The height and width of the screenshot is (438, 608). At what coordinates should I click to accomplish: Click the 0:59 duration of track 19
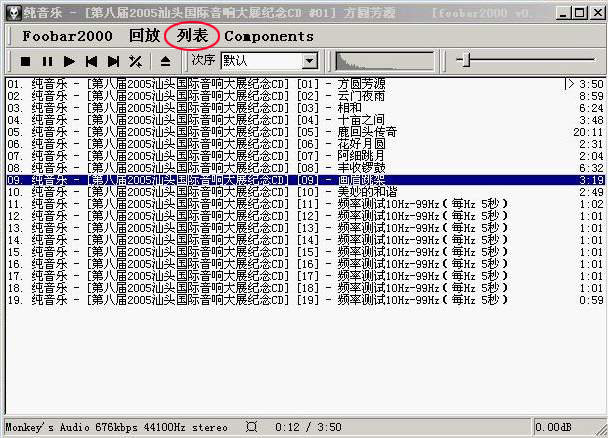(x=591, y=300)
